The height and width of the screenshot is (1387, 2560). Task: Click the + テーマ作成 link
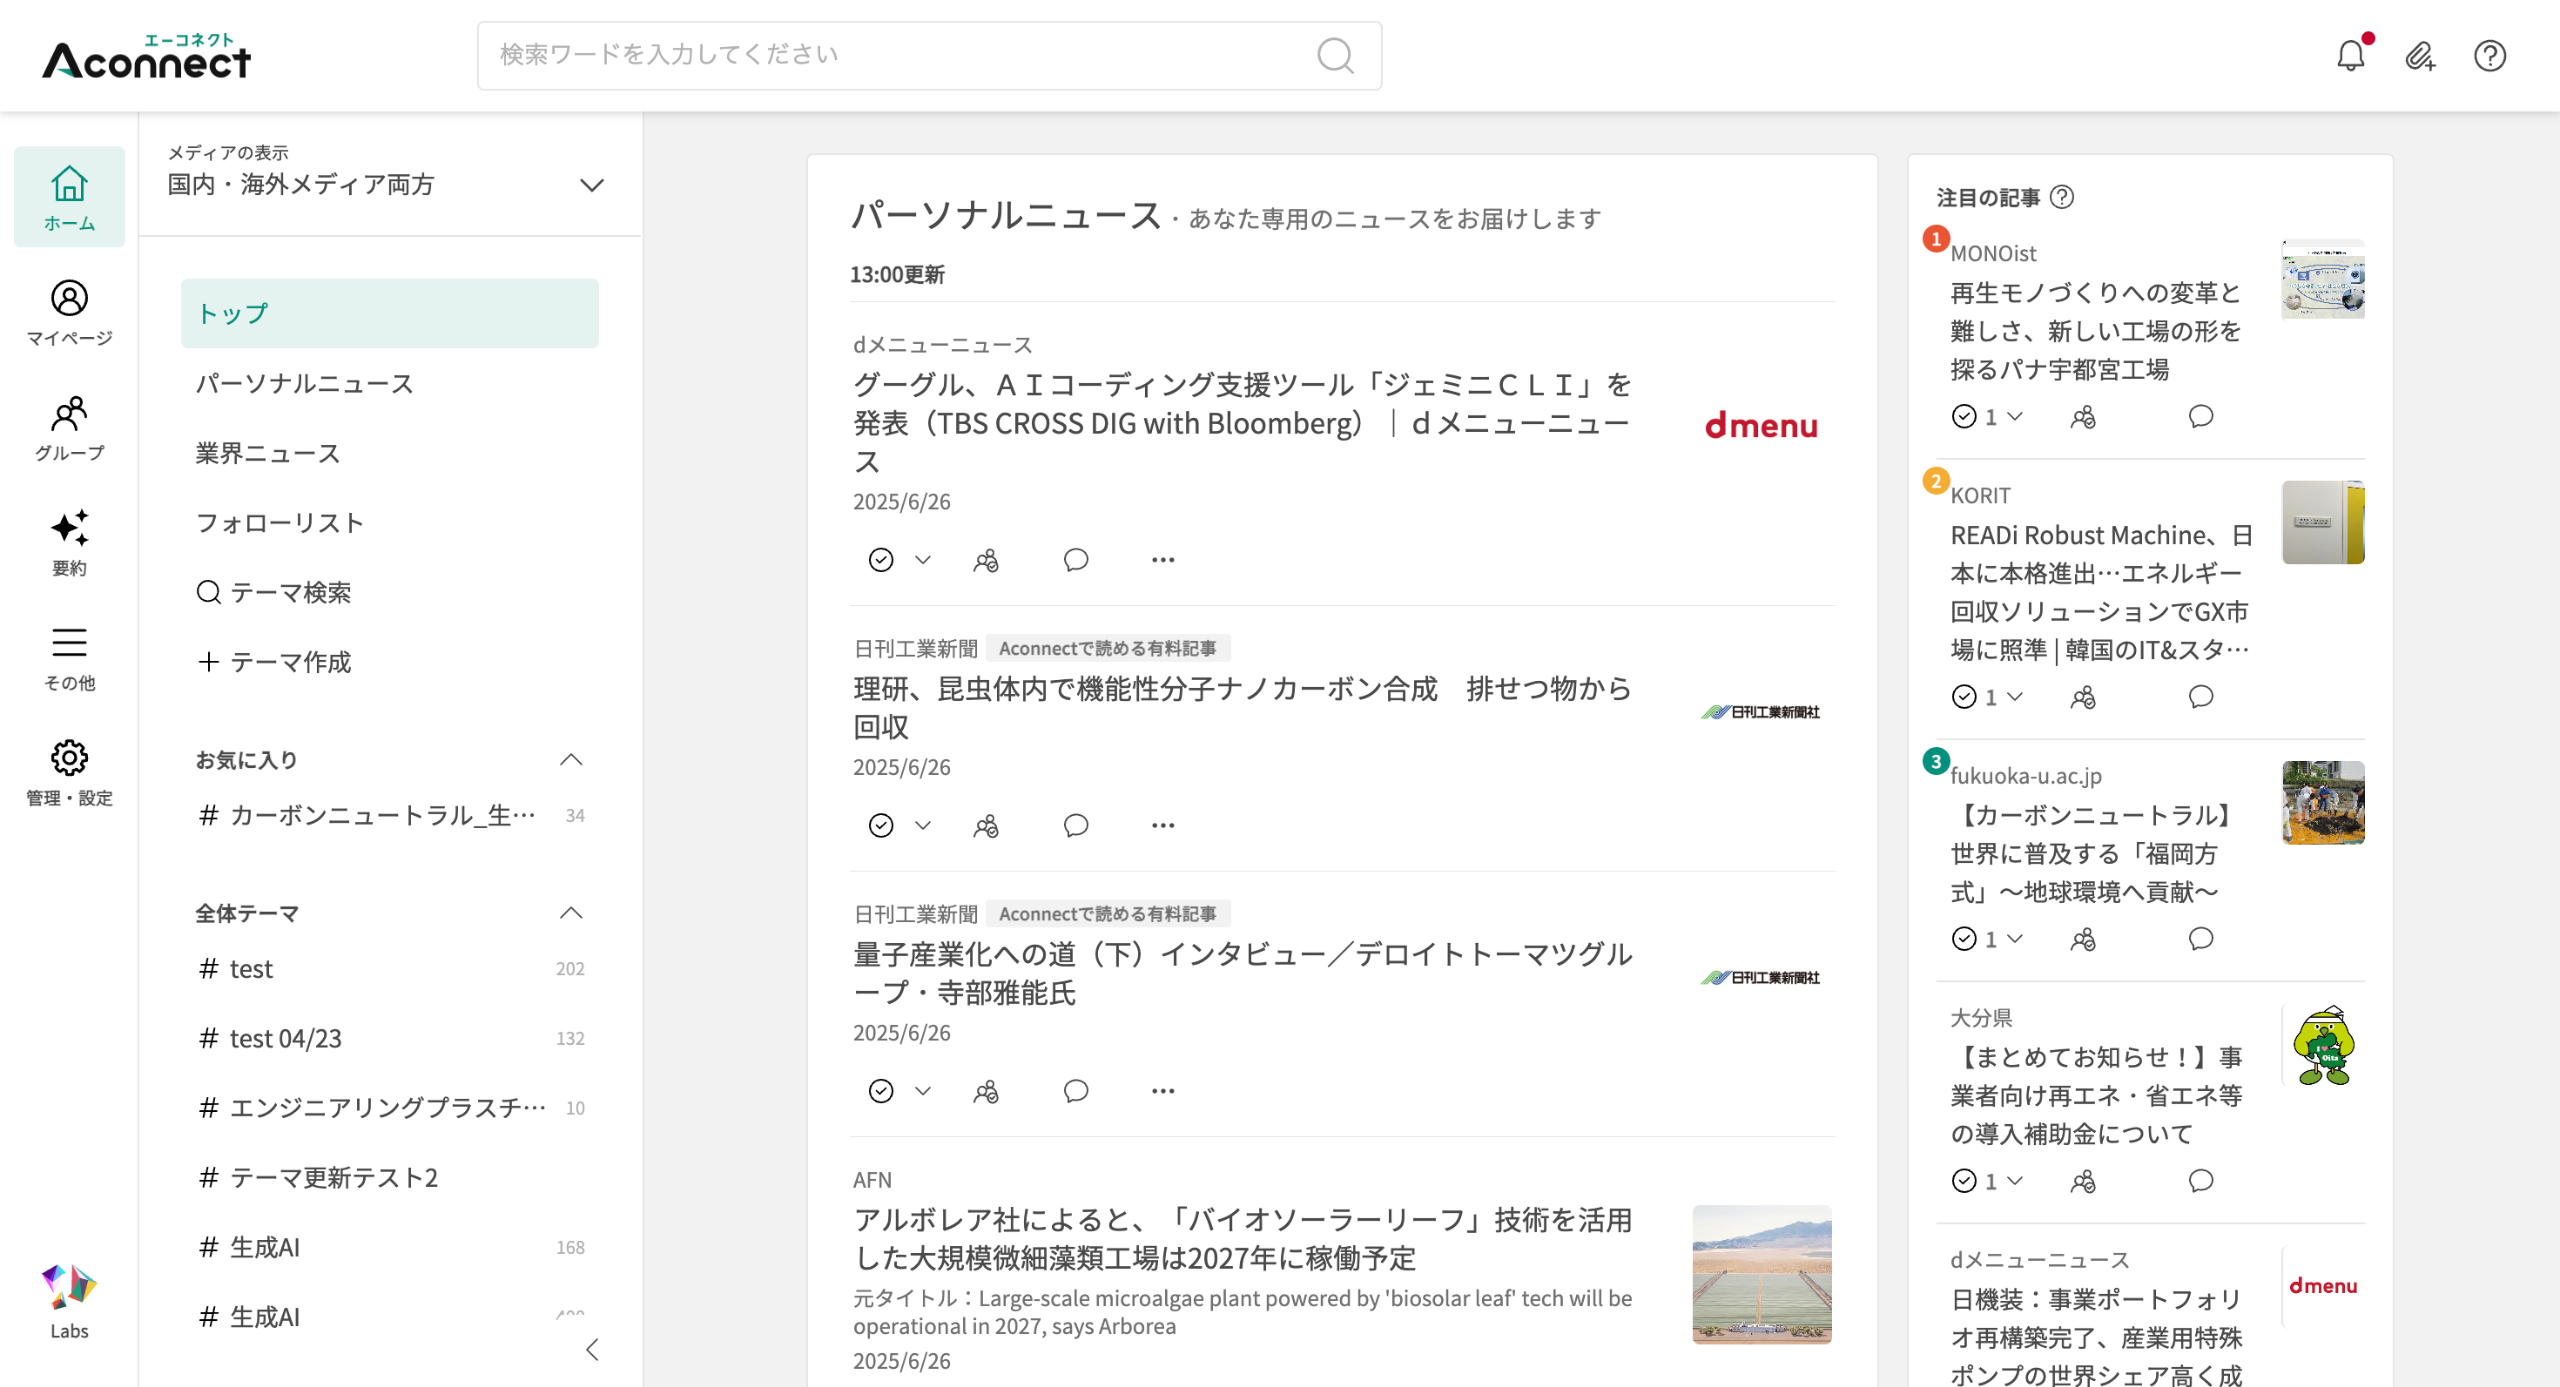point(275,662)
